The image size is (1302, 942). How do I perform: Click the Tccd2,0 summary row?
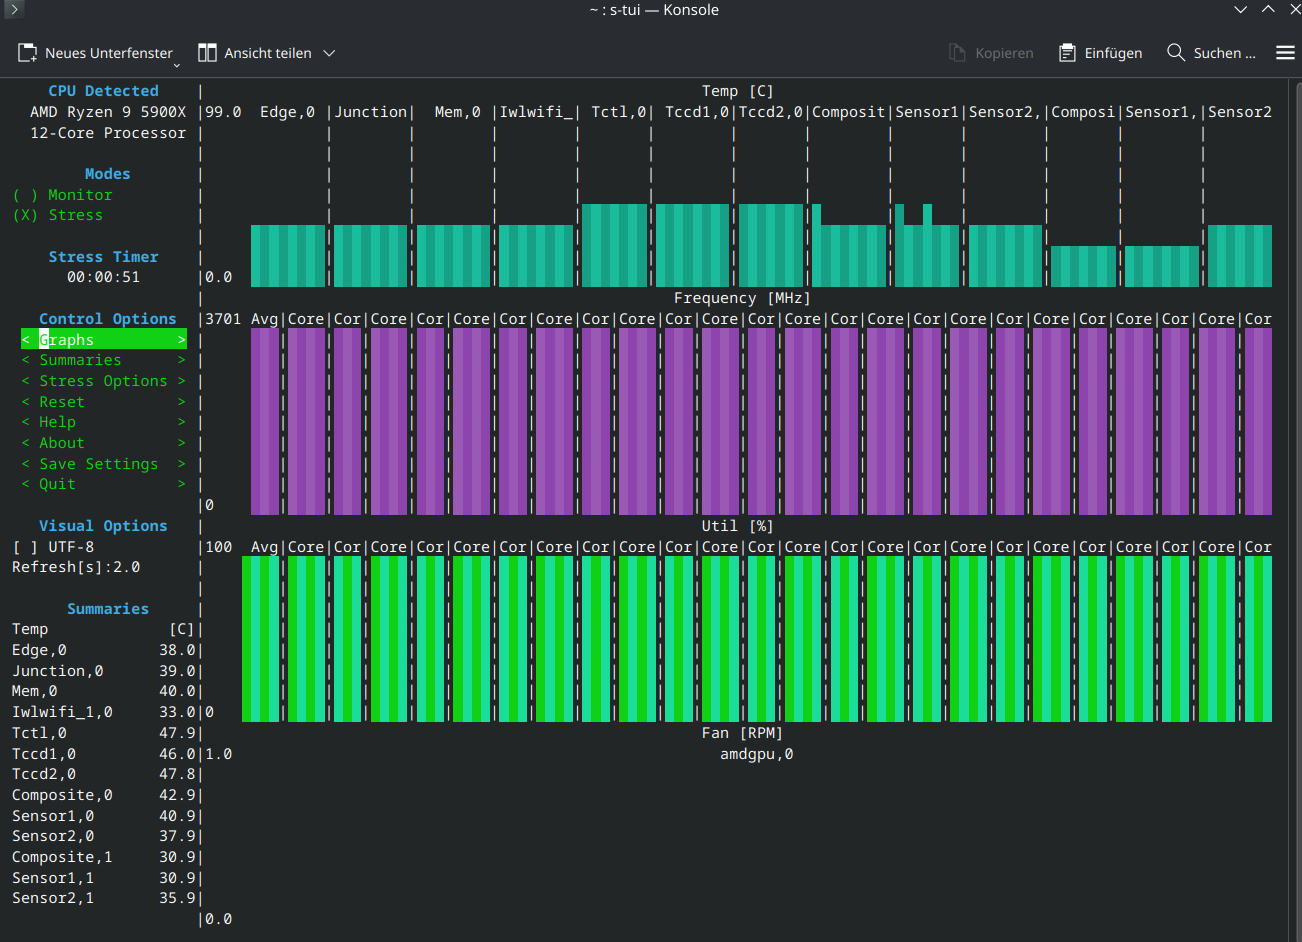(x=104, y=774)
